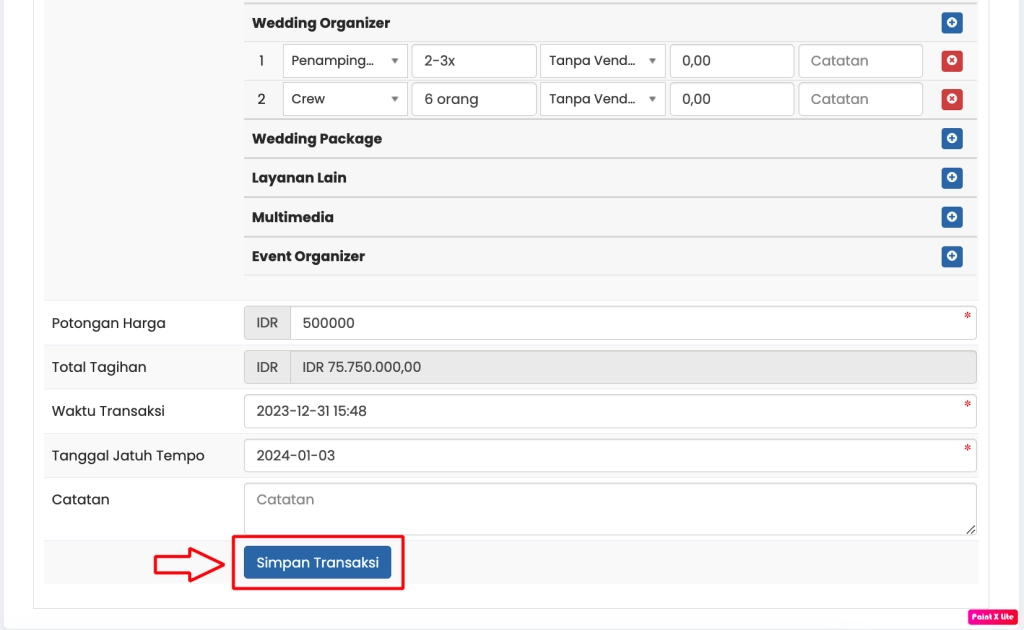The image size is (1024, 630).
Task: Add item to Wedding Package section
Action: [x=951, y=139]
